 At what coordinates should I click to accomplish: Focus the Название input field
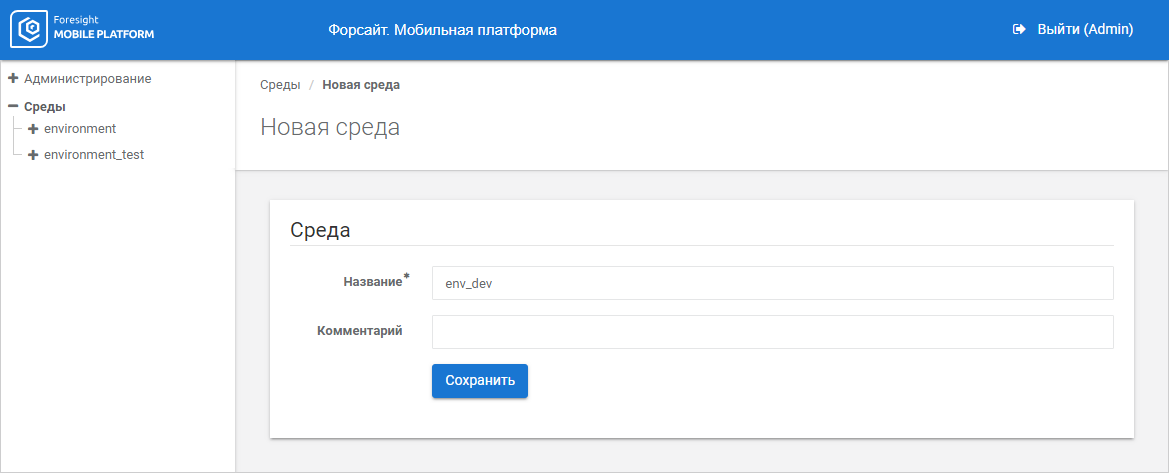coord(772,283)
